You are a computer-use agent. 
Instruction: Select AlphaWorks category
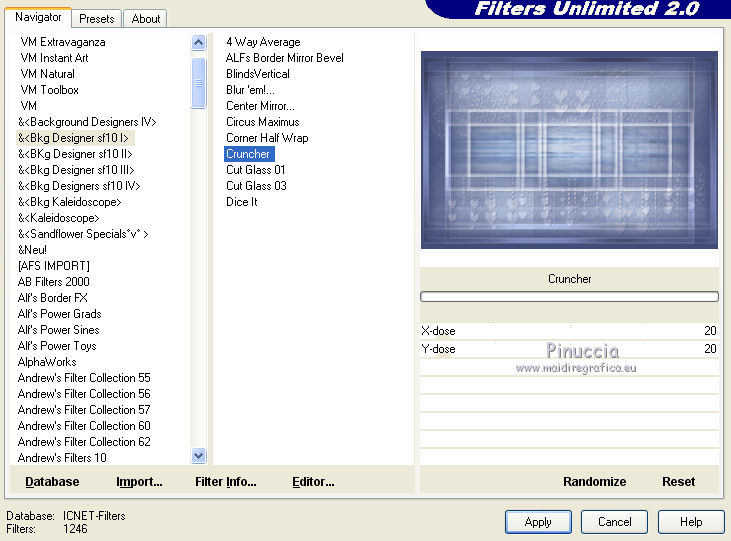click(47, 362)
